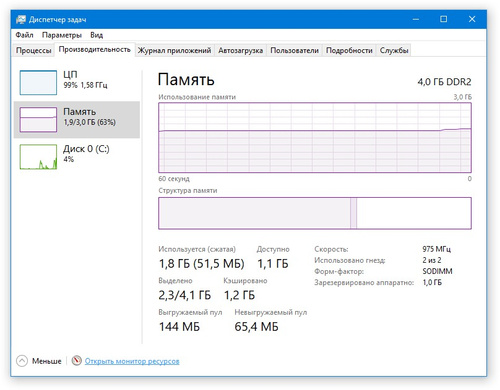Screen dimensions: 500x390
Task: Click the 144 МБ paged pool value
Action: (x=179, y=327)
